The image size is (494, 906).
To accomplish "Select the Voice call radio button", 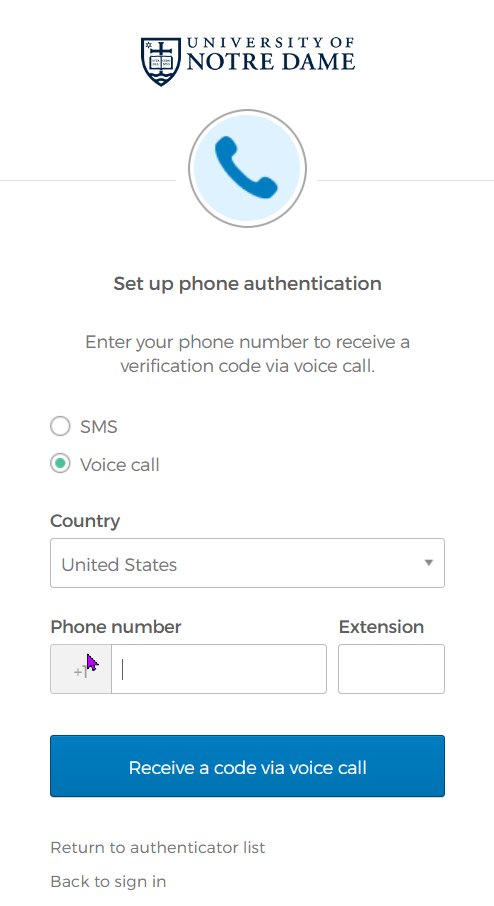I will [x=60, y=463].
